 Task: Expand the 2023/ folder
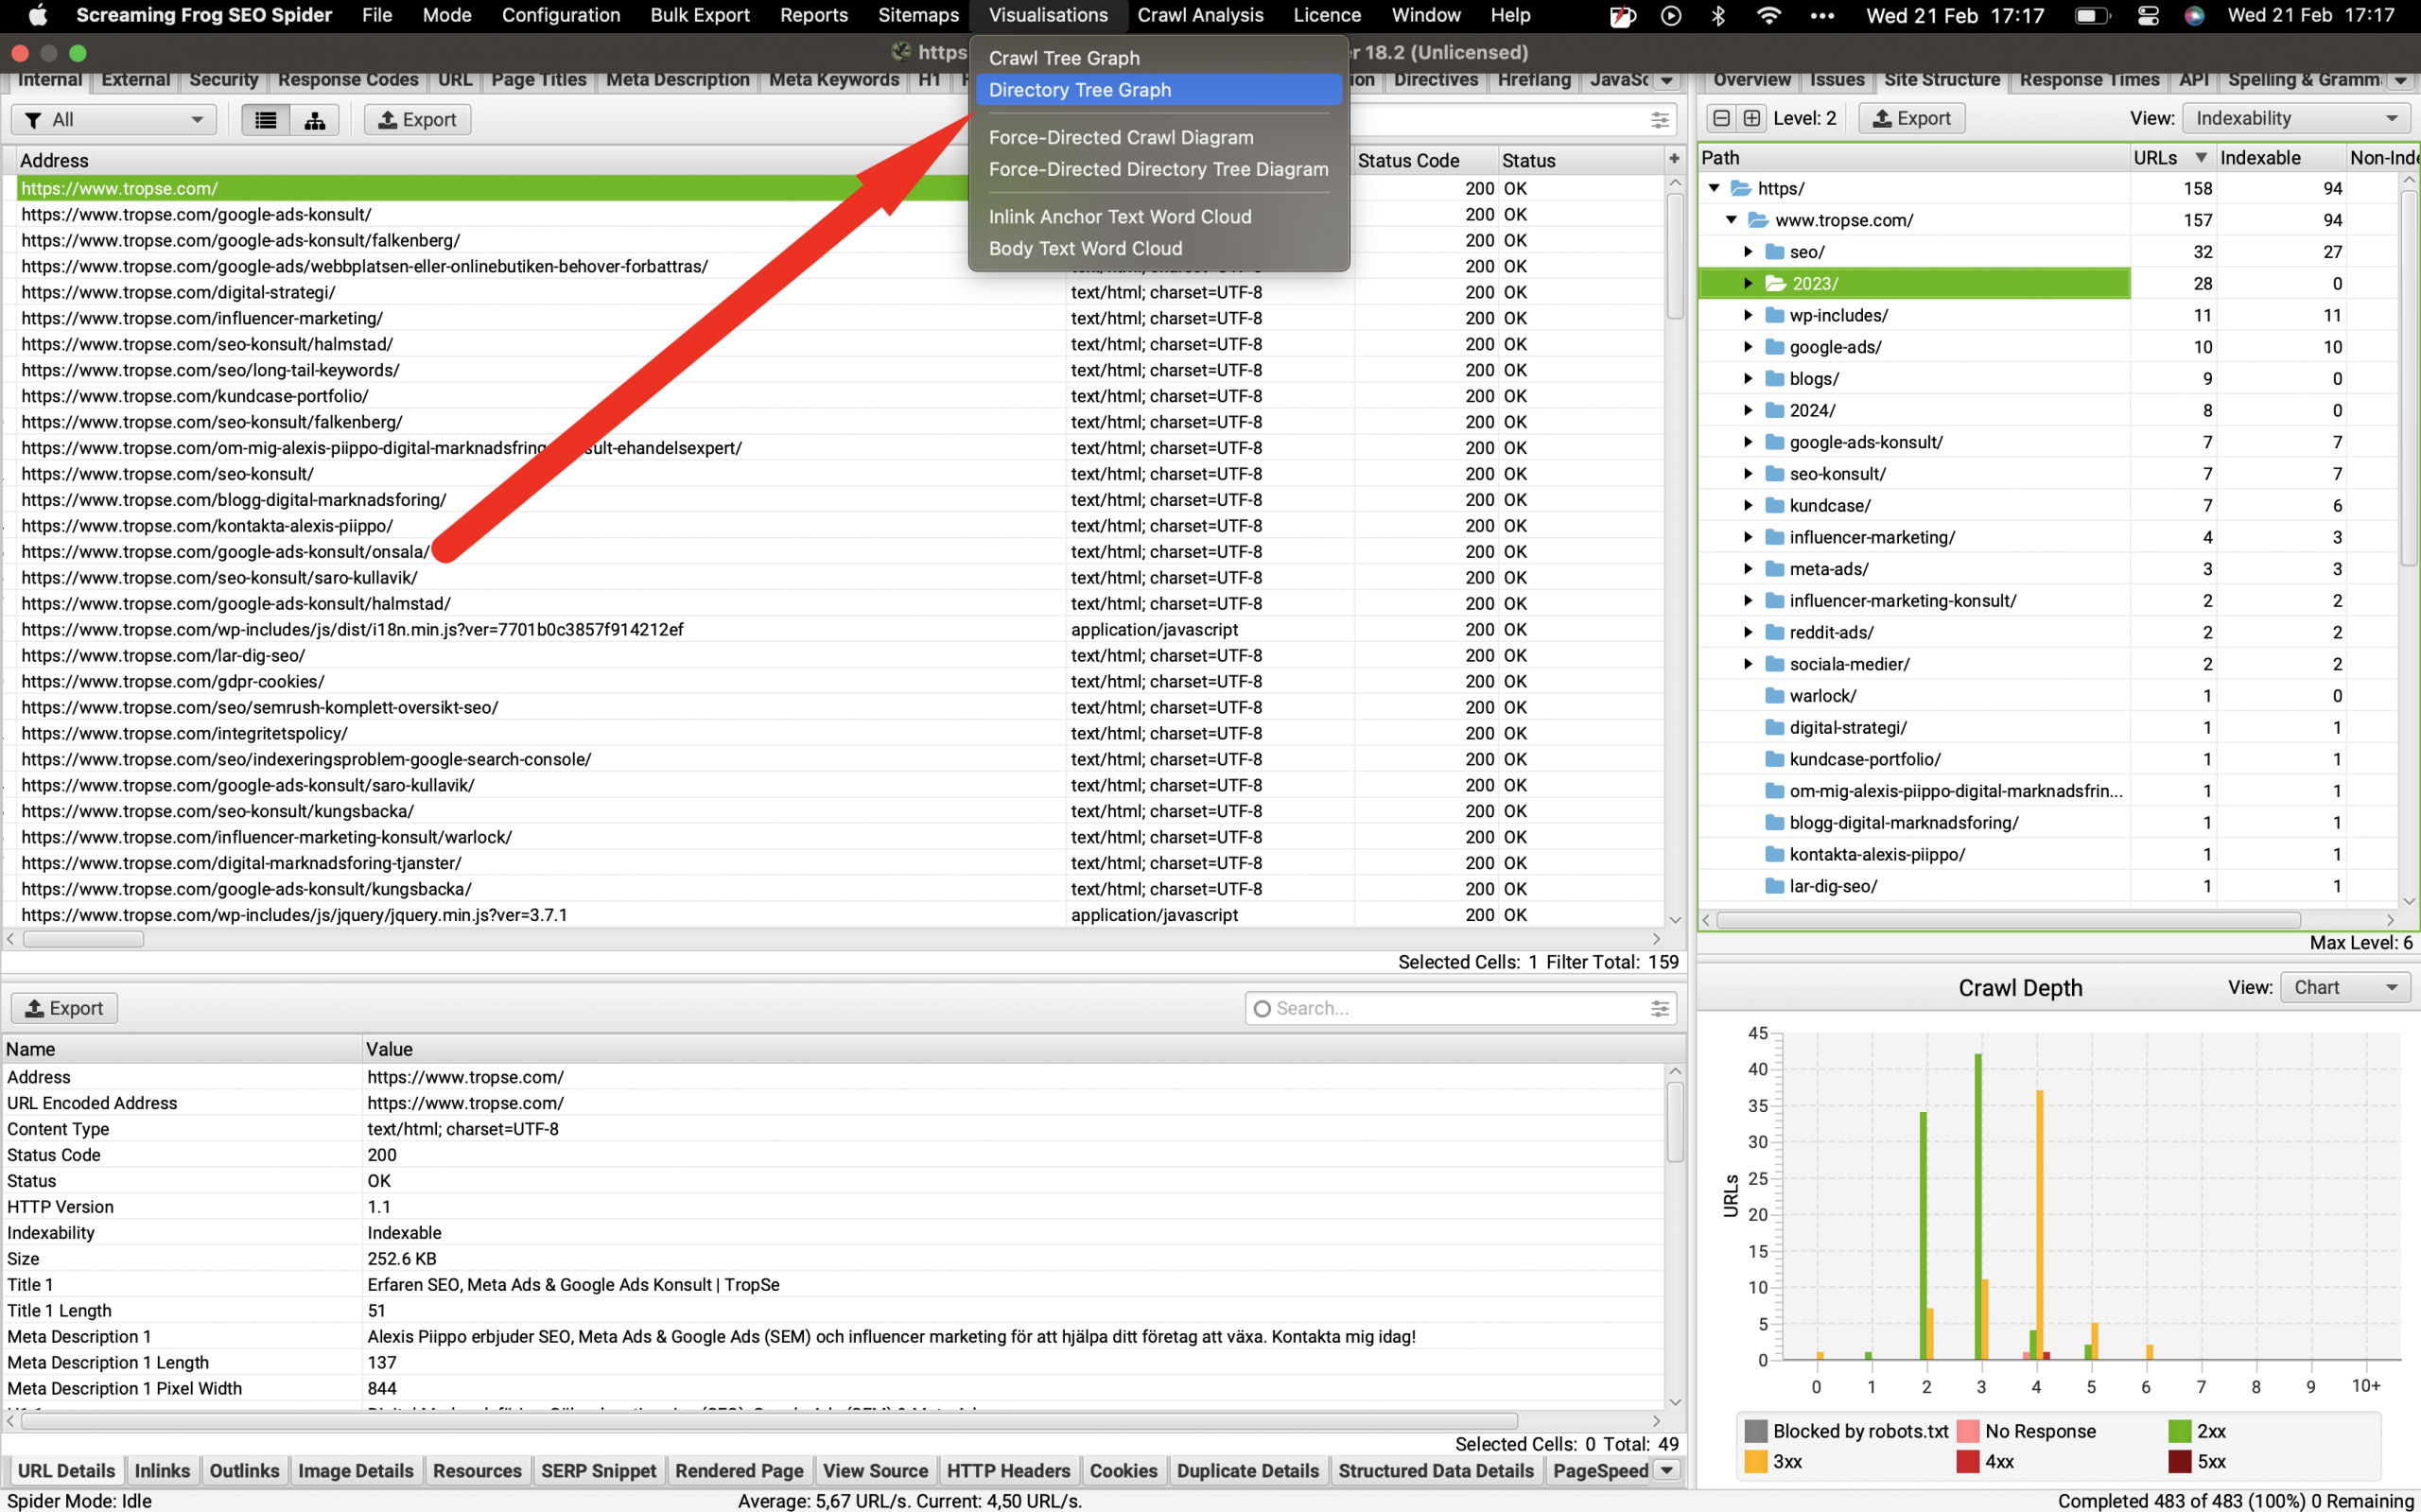[x=1748, y=284]
